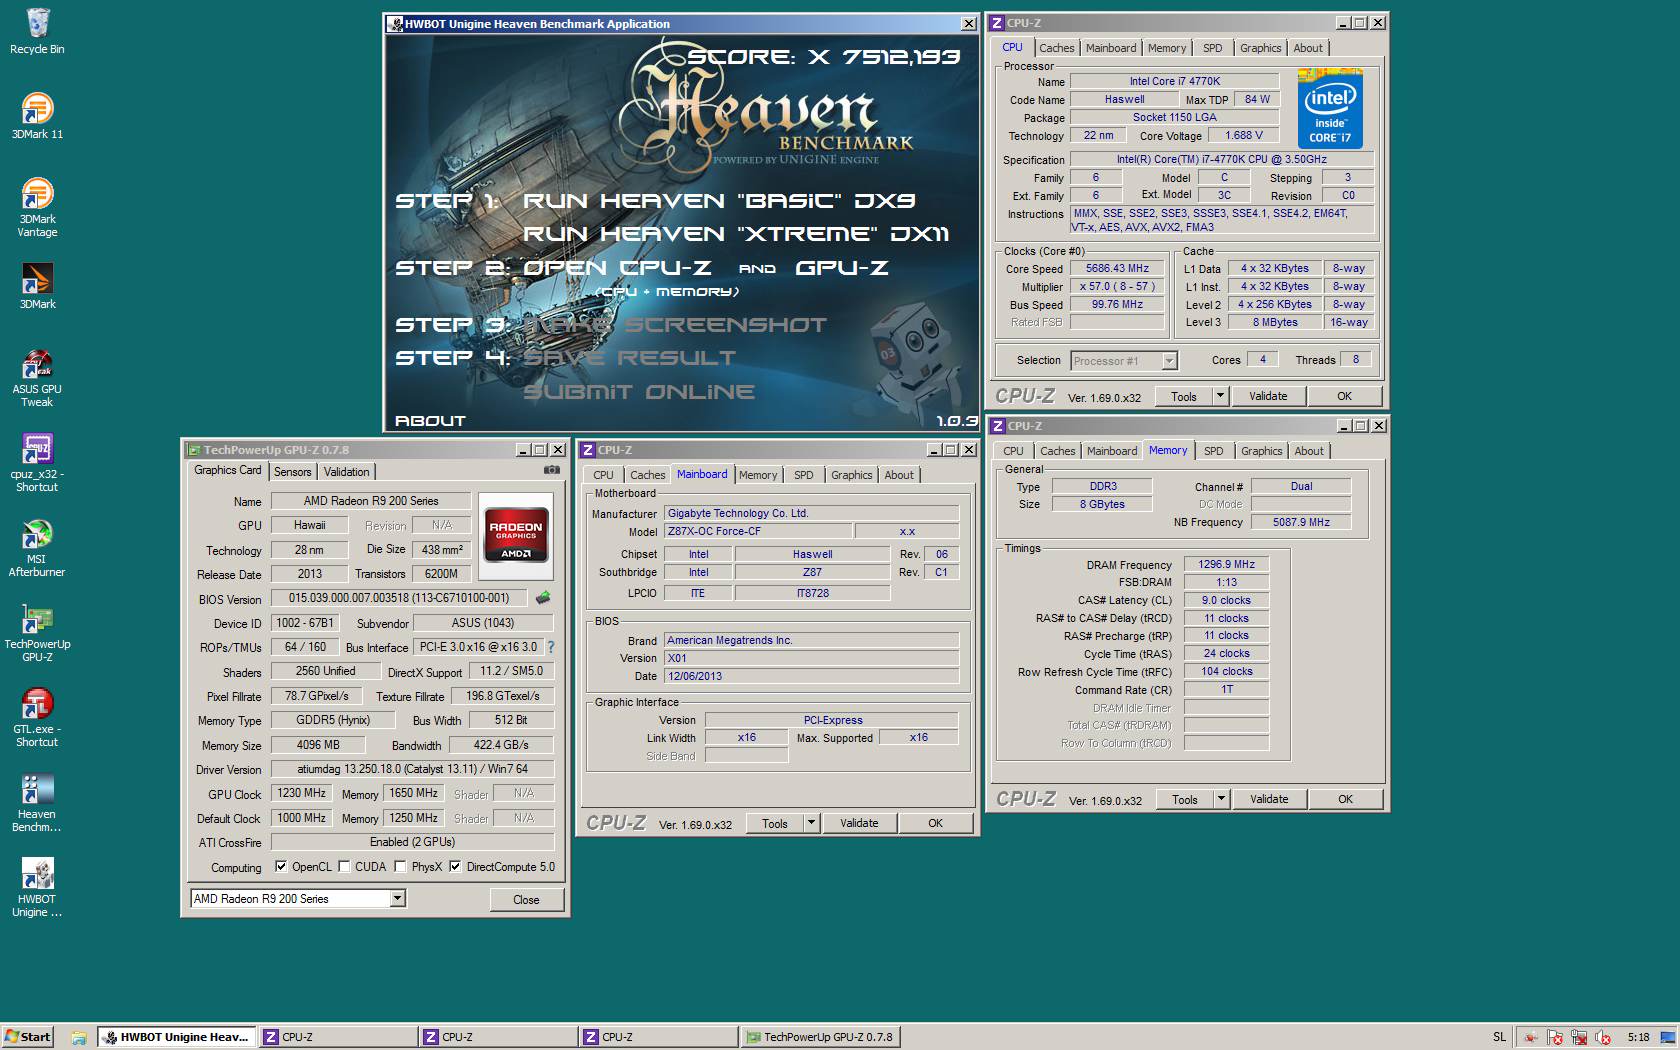1680x1050 pixels.
Task: Open the cpuz_x32 desktop shortcut
Action: click(37, 463)
